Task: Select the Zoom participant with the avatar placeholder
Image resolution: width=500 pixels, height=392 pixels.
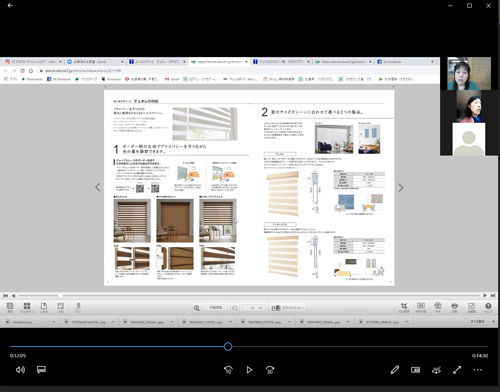Action: (x=469, y=139)
